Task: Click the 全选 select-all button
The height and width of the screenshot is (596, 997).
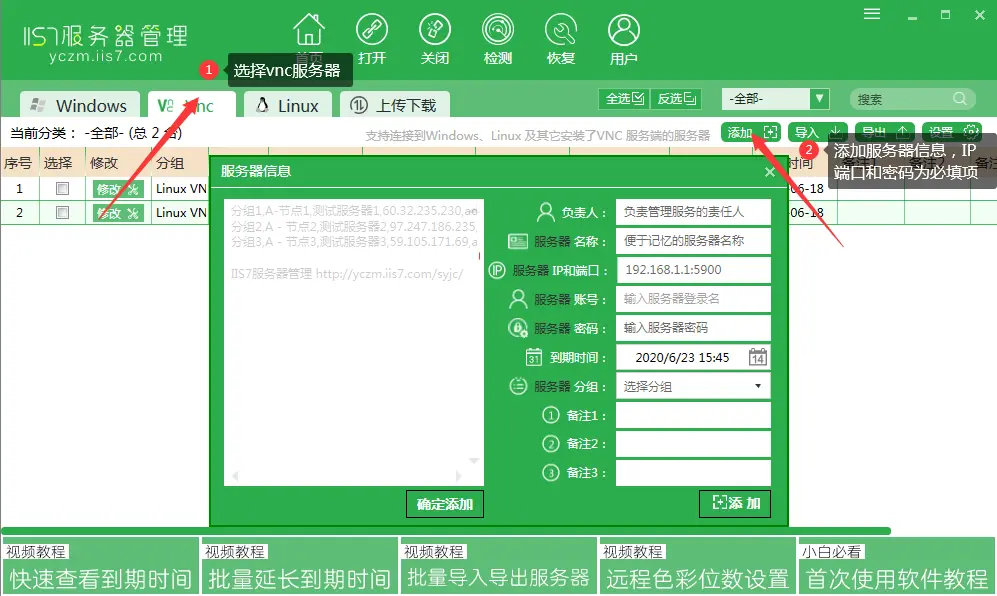Action: [x=624, y=99]
